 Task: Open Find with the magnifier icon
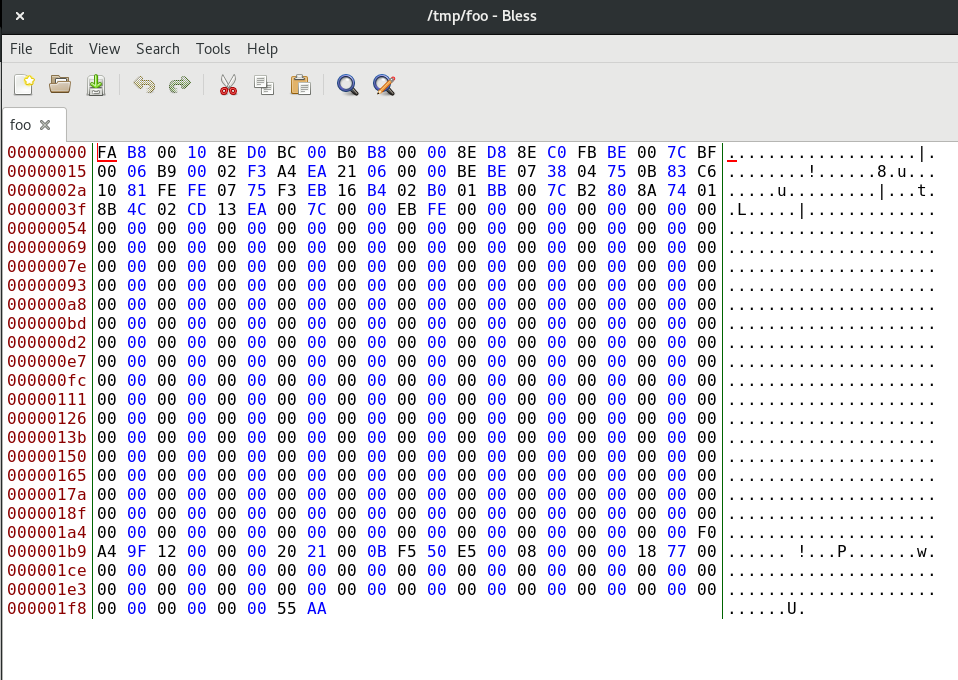click(x=348, y=84)
